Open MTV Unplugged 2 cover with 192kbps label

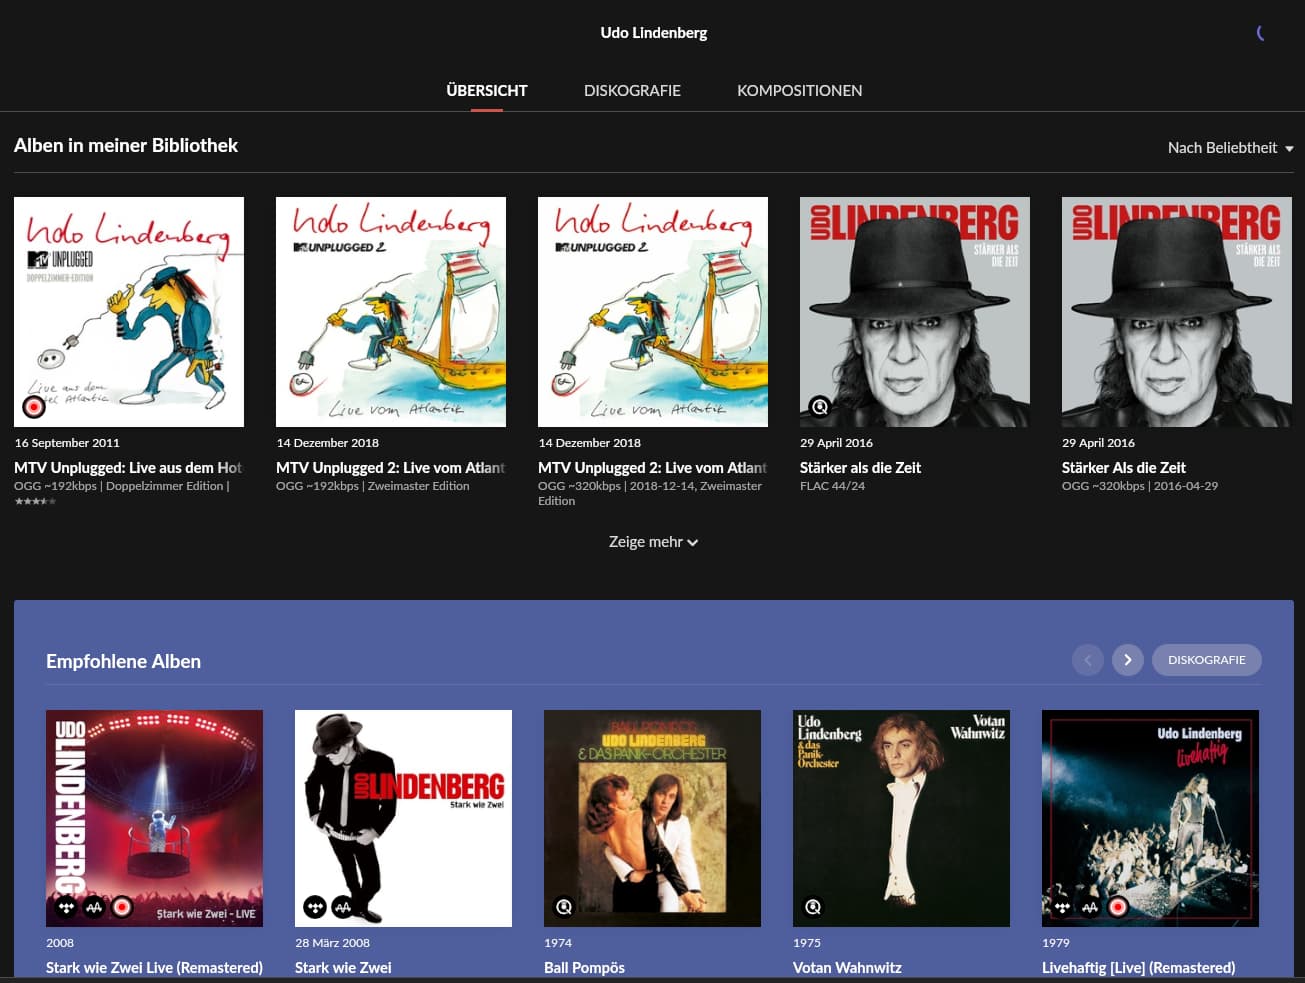(x=391, y=312)
